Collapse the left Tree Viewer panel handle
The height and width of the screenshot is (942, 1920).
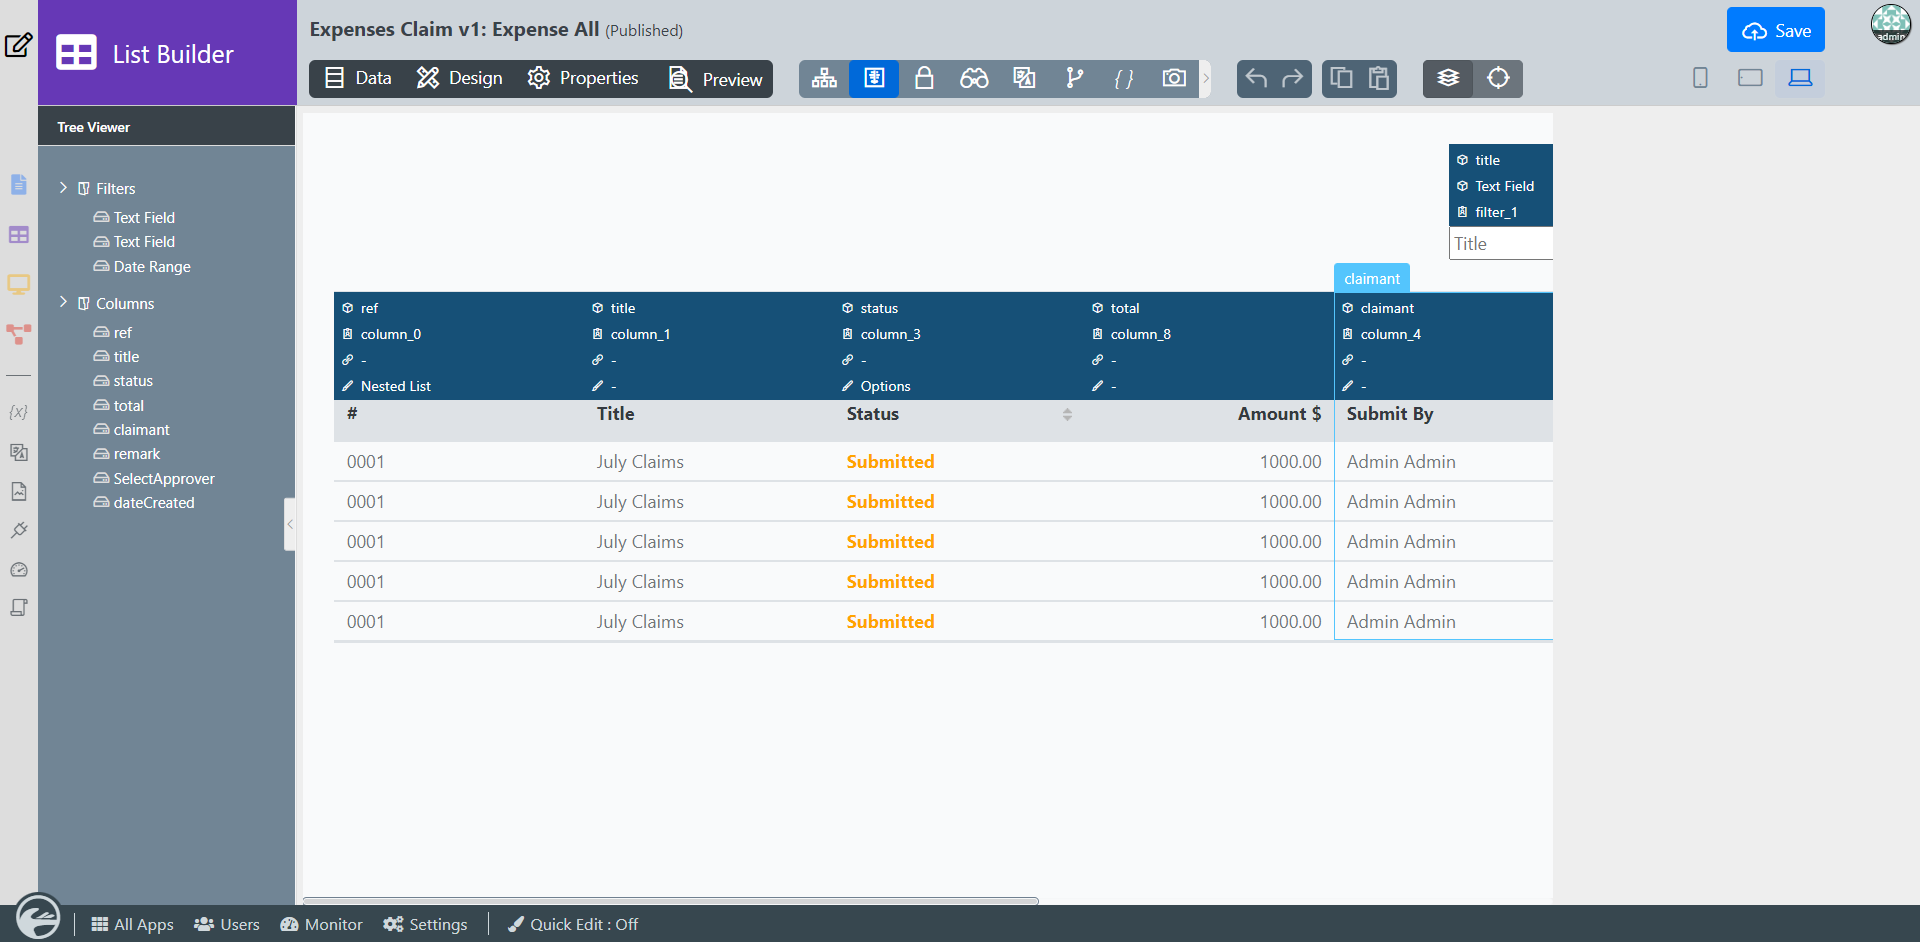[290, 524]
